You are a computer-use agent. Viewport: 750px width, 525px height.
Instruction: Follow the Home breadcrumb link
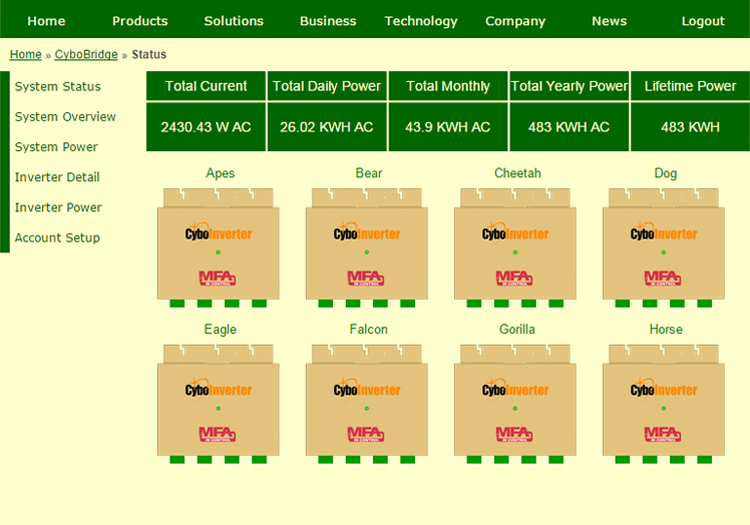click(26, 55)
